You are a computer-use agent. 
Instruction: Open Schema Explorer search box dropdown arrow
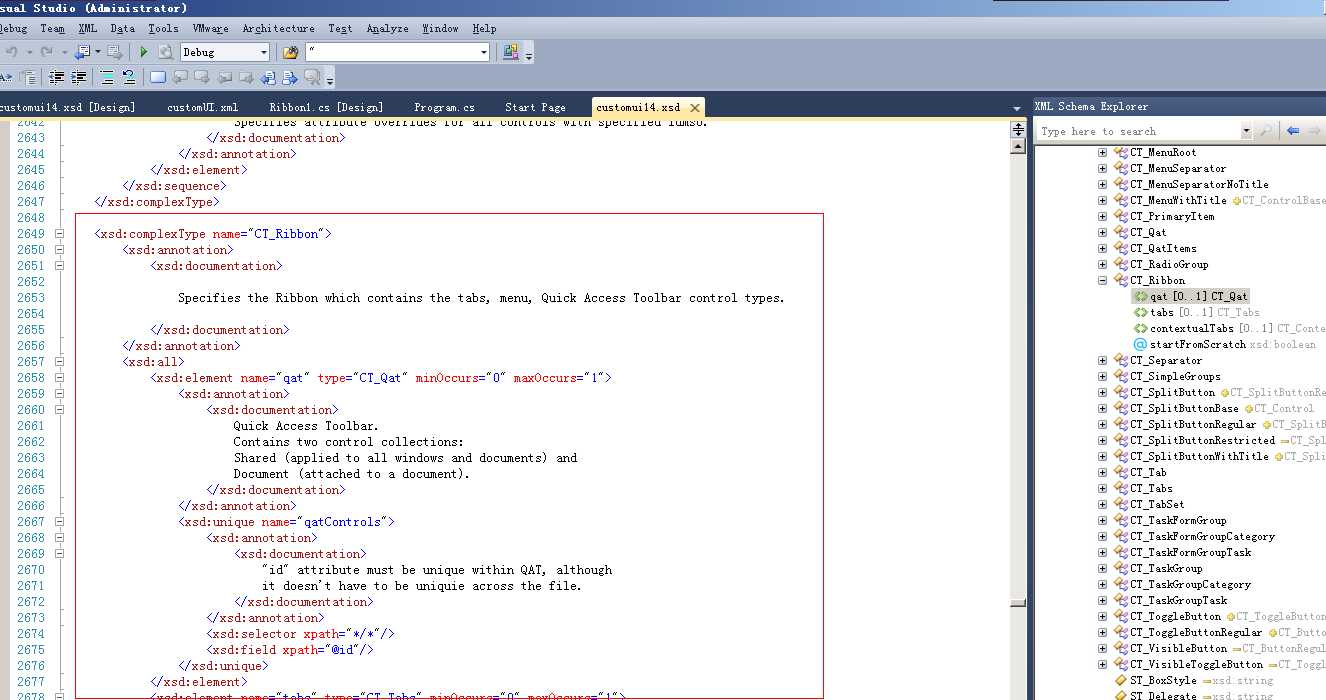(x=1247, y=131)
